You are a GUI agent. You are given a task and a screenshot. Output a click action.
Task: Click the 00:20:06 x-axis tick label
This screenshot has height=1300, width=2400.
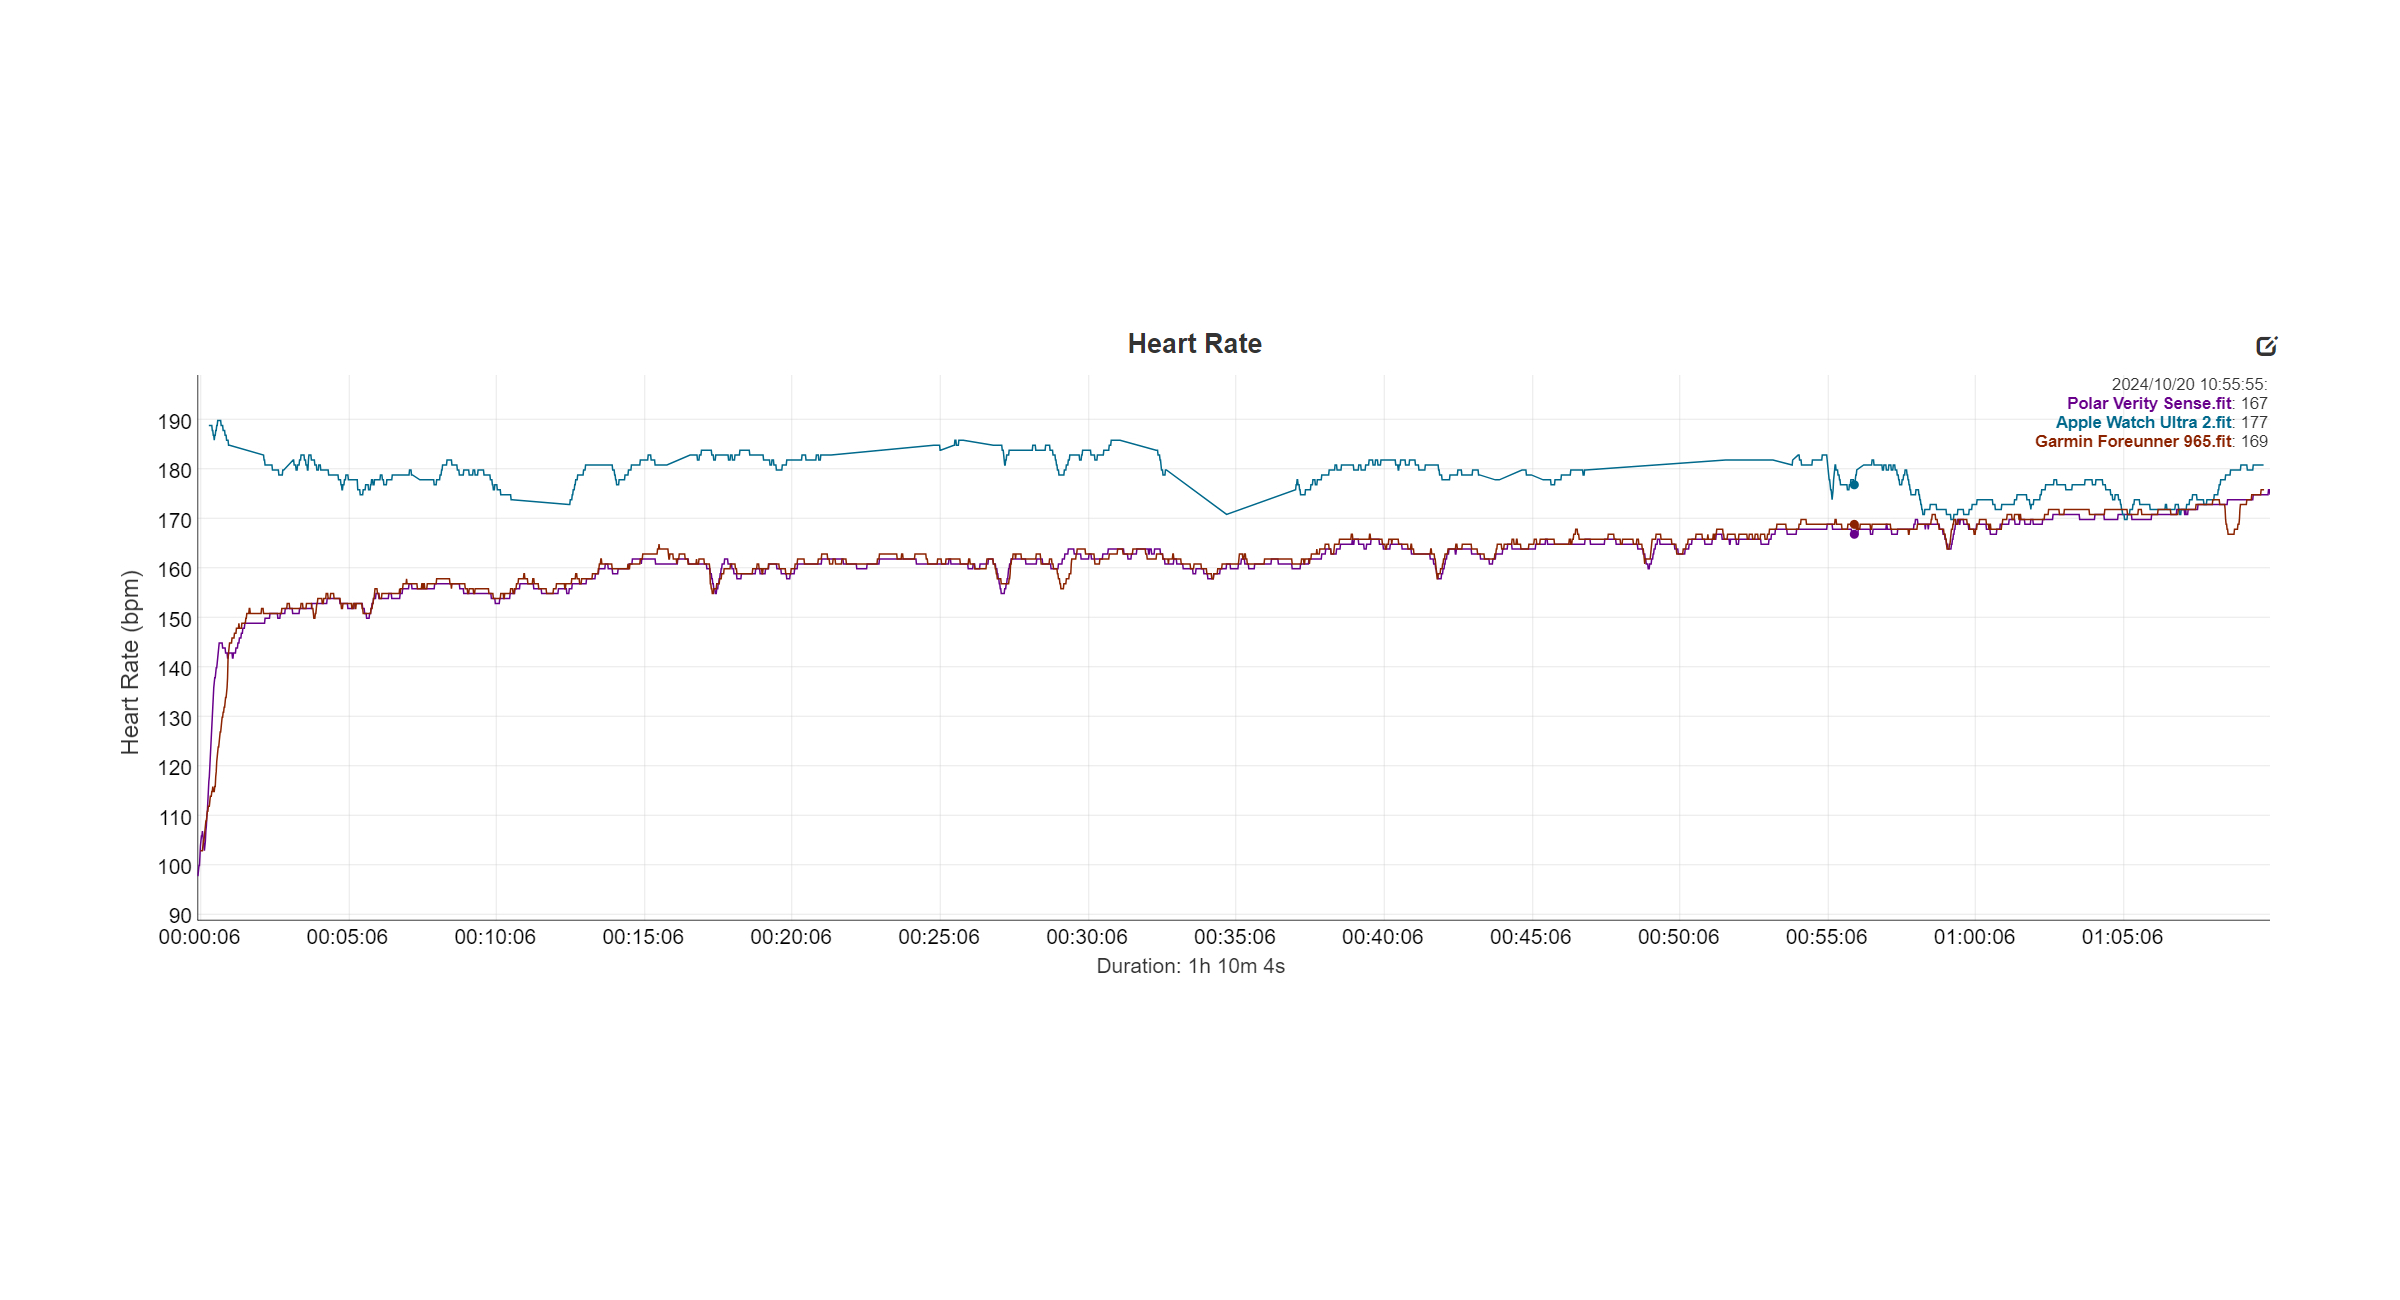[790, 937]
